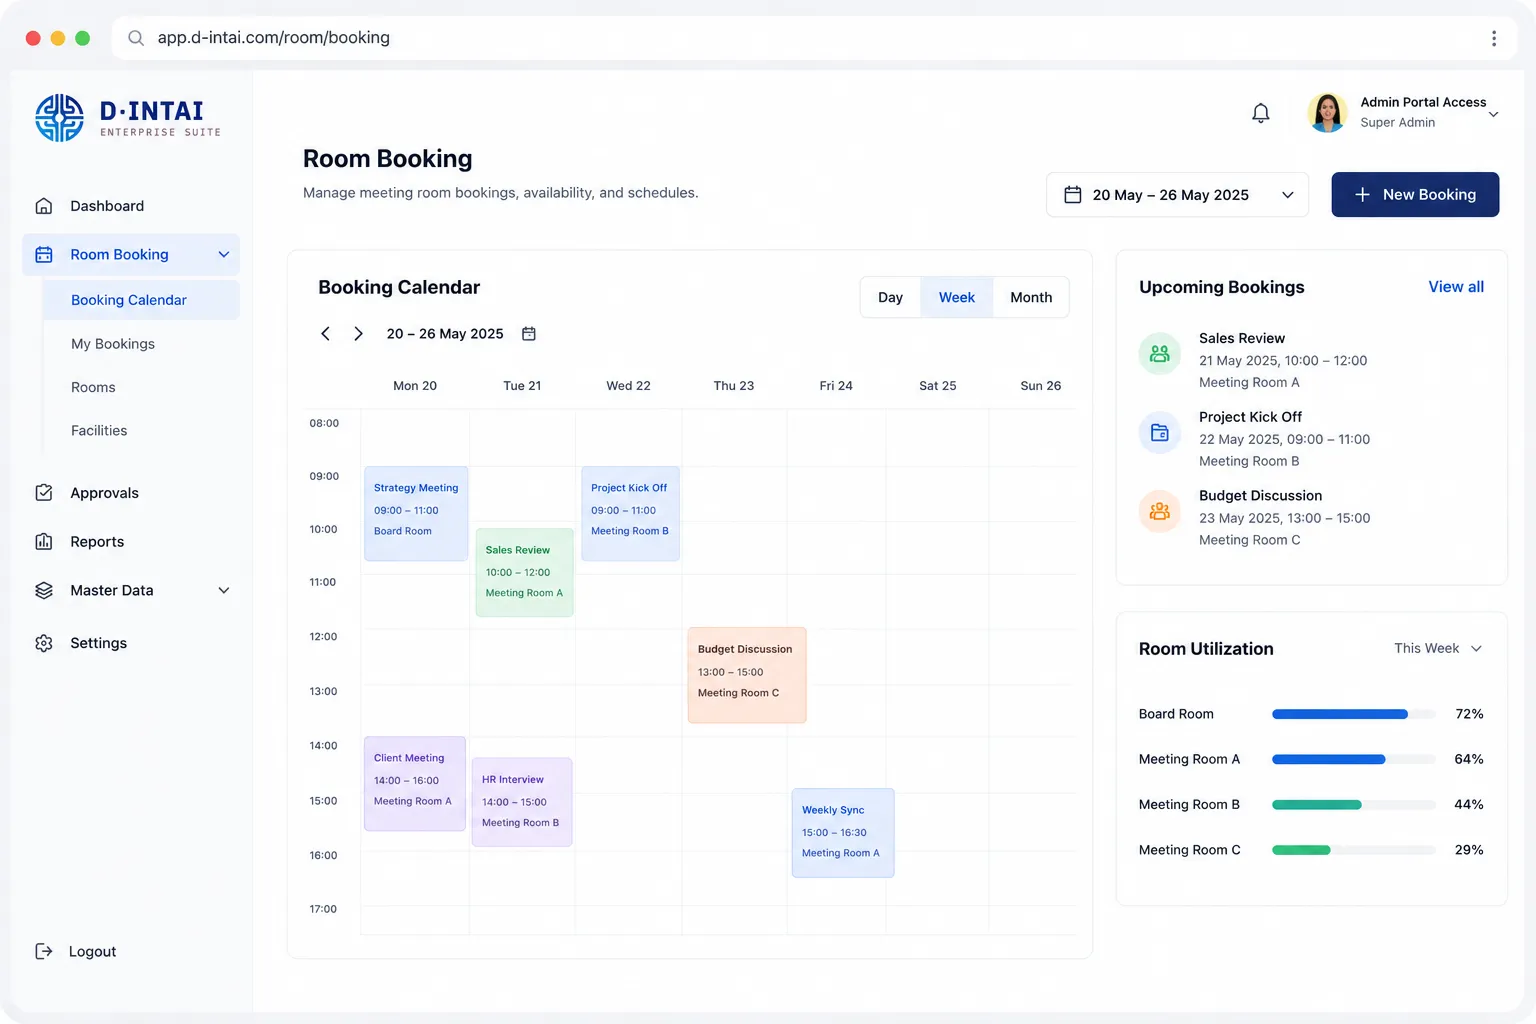
Task: Click the Project Kick Off blue folder icon
Action: click(x=1160, y=433)
